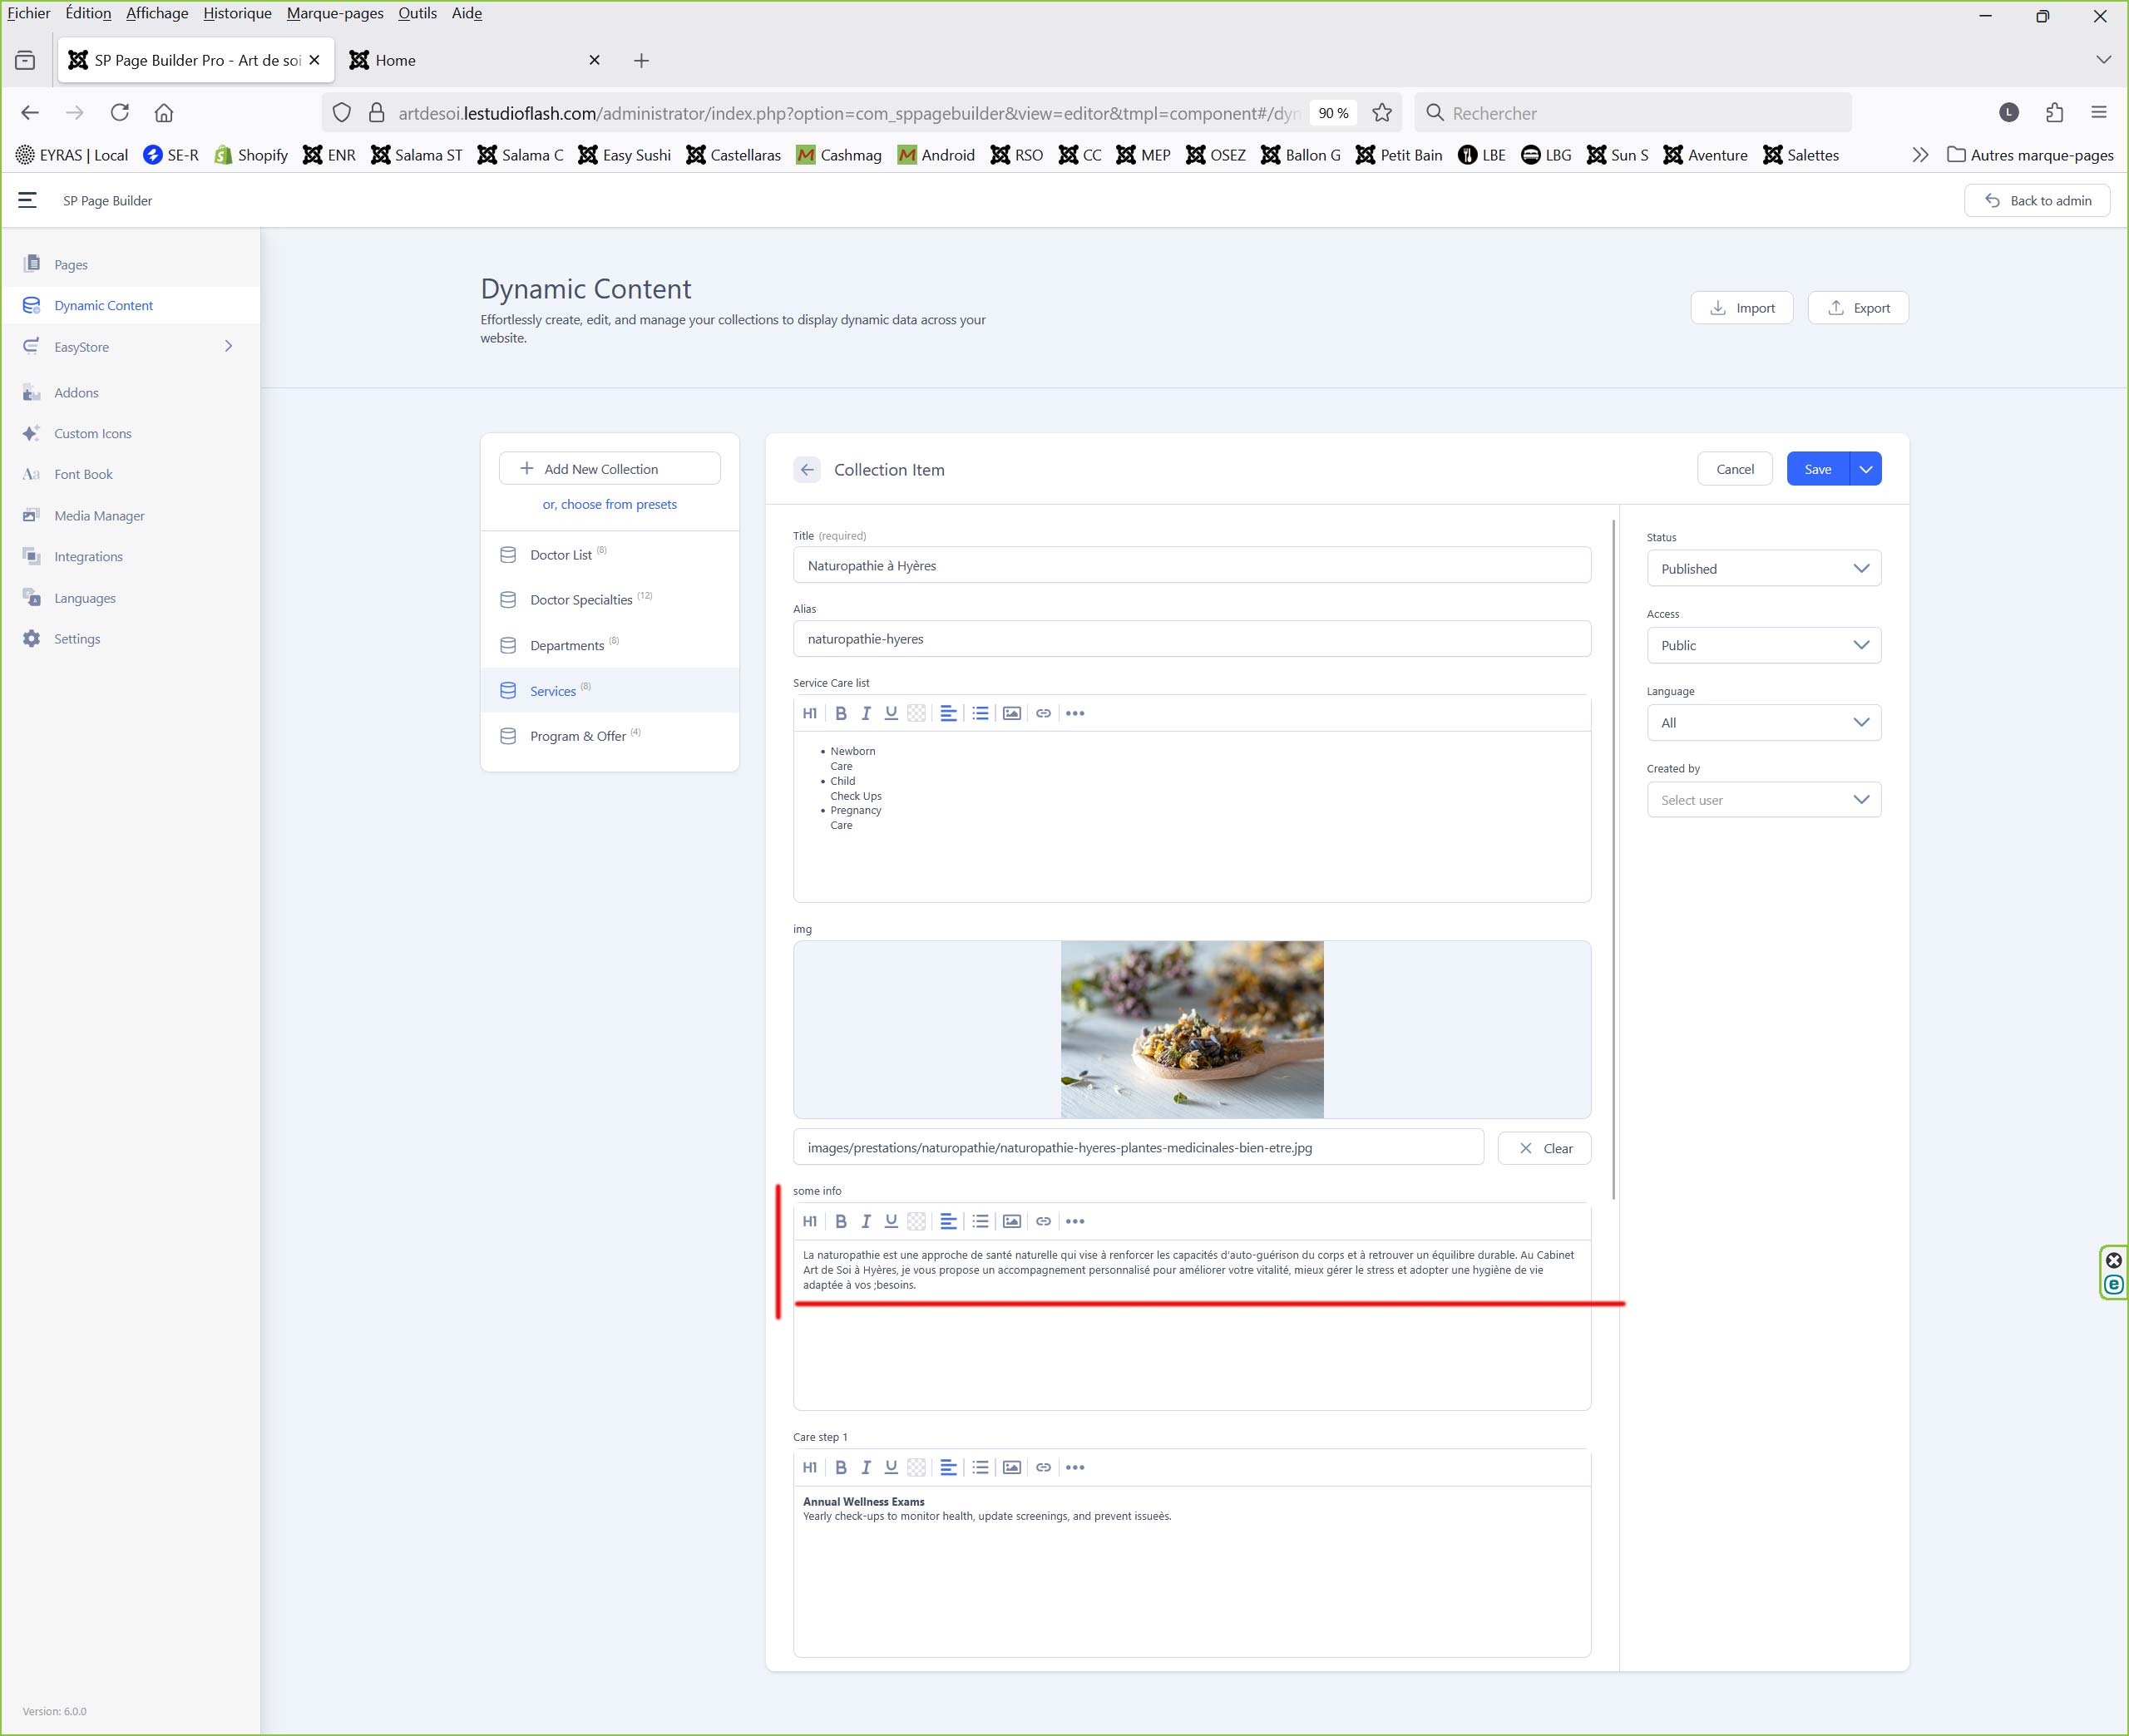Click the back arrow beside Collection Item
This screenshot has width=2129, height=1736.
807,469
